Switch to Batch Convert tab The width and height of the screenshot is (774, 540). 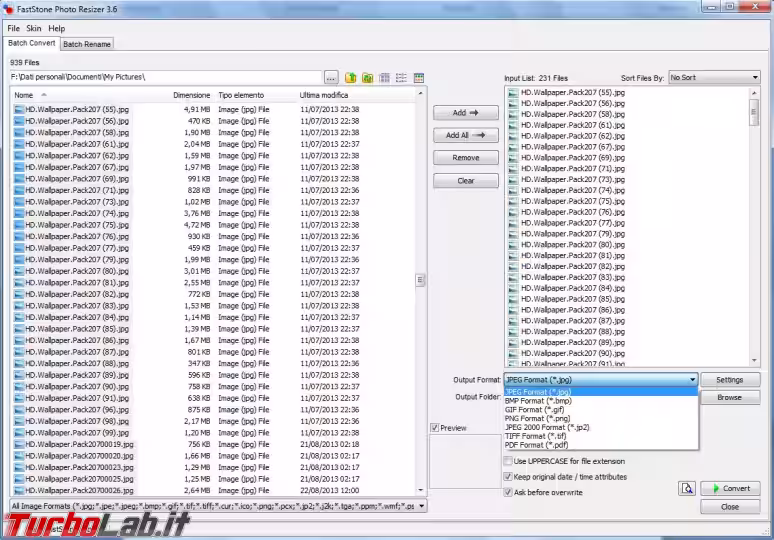[32, 43]
